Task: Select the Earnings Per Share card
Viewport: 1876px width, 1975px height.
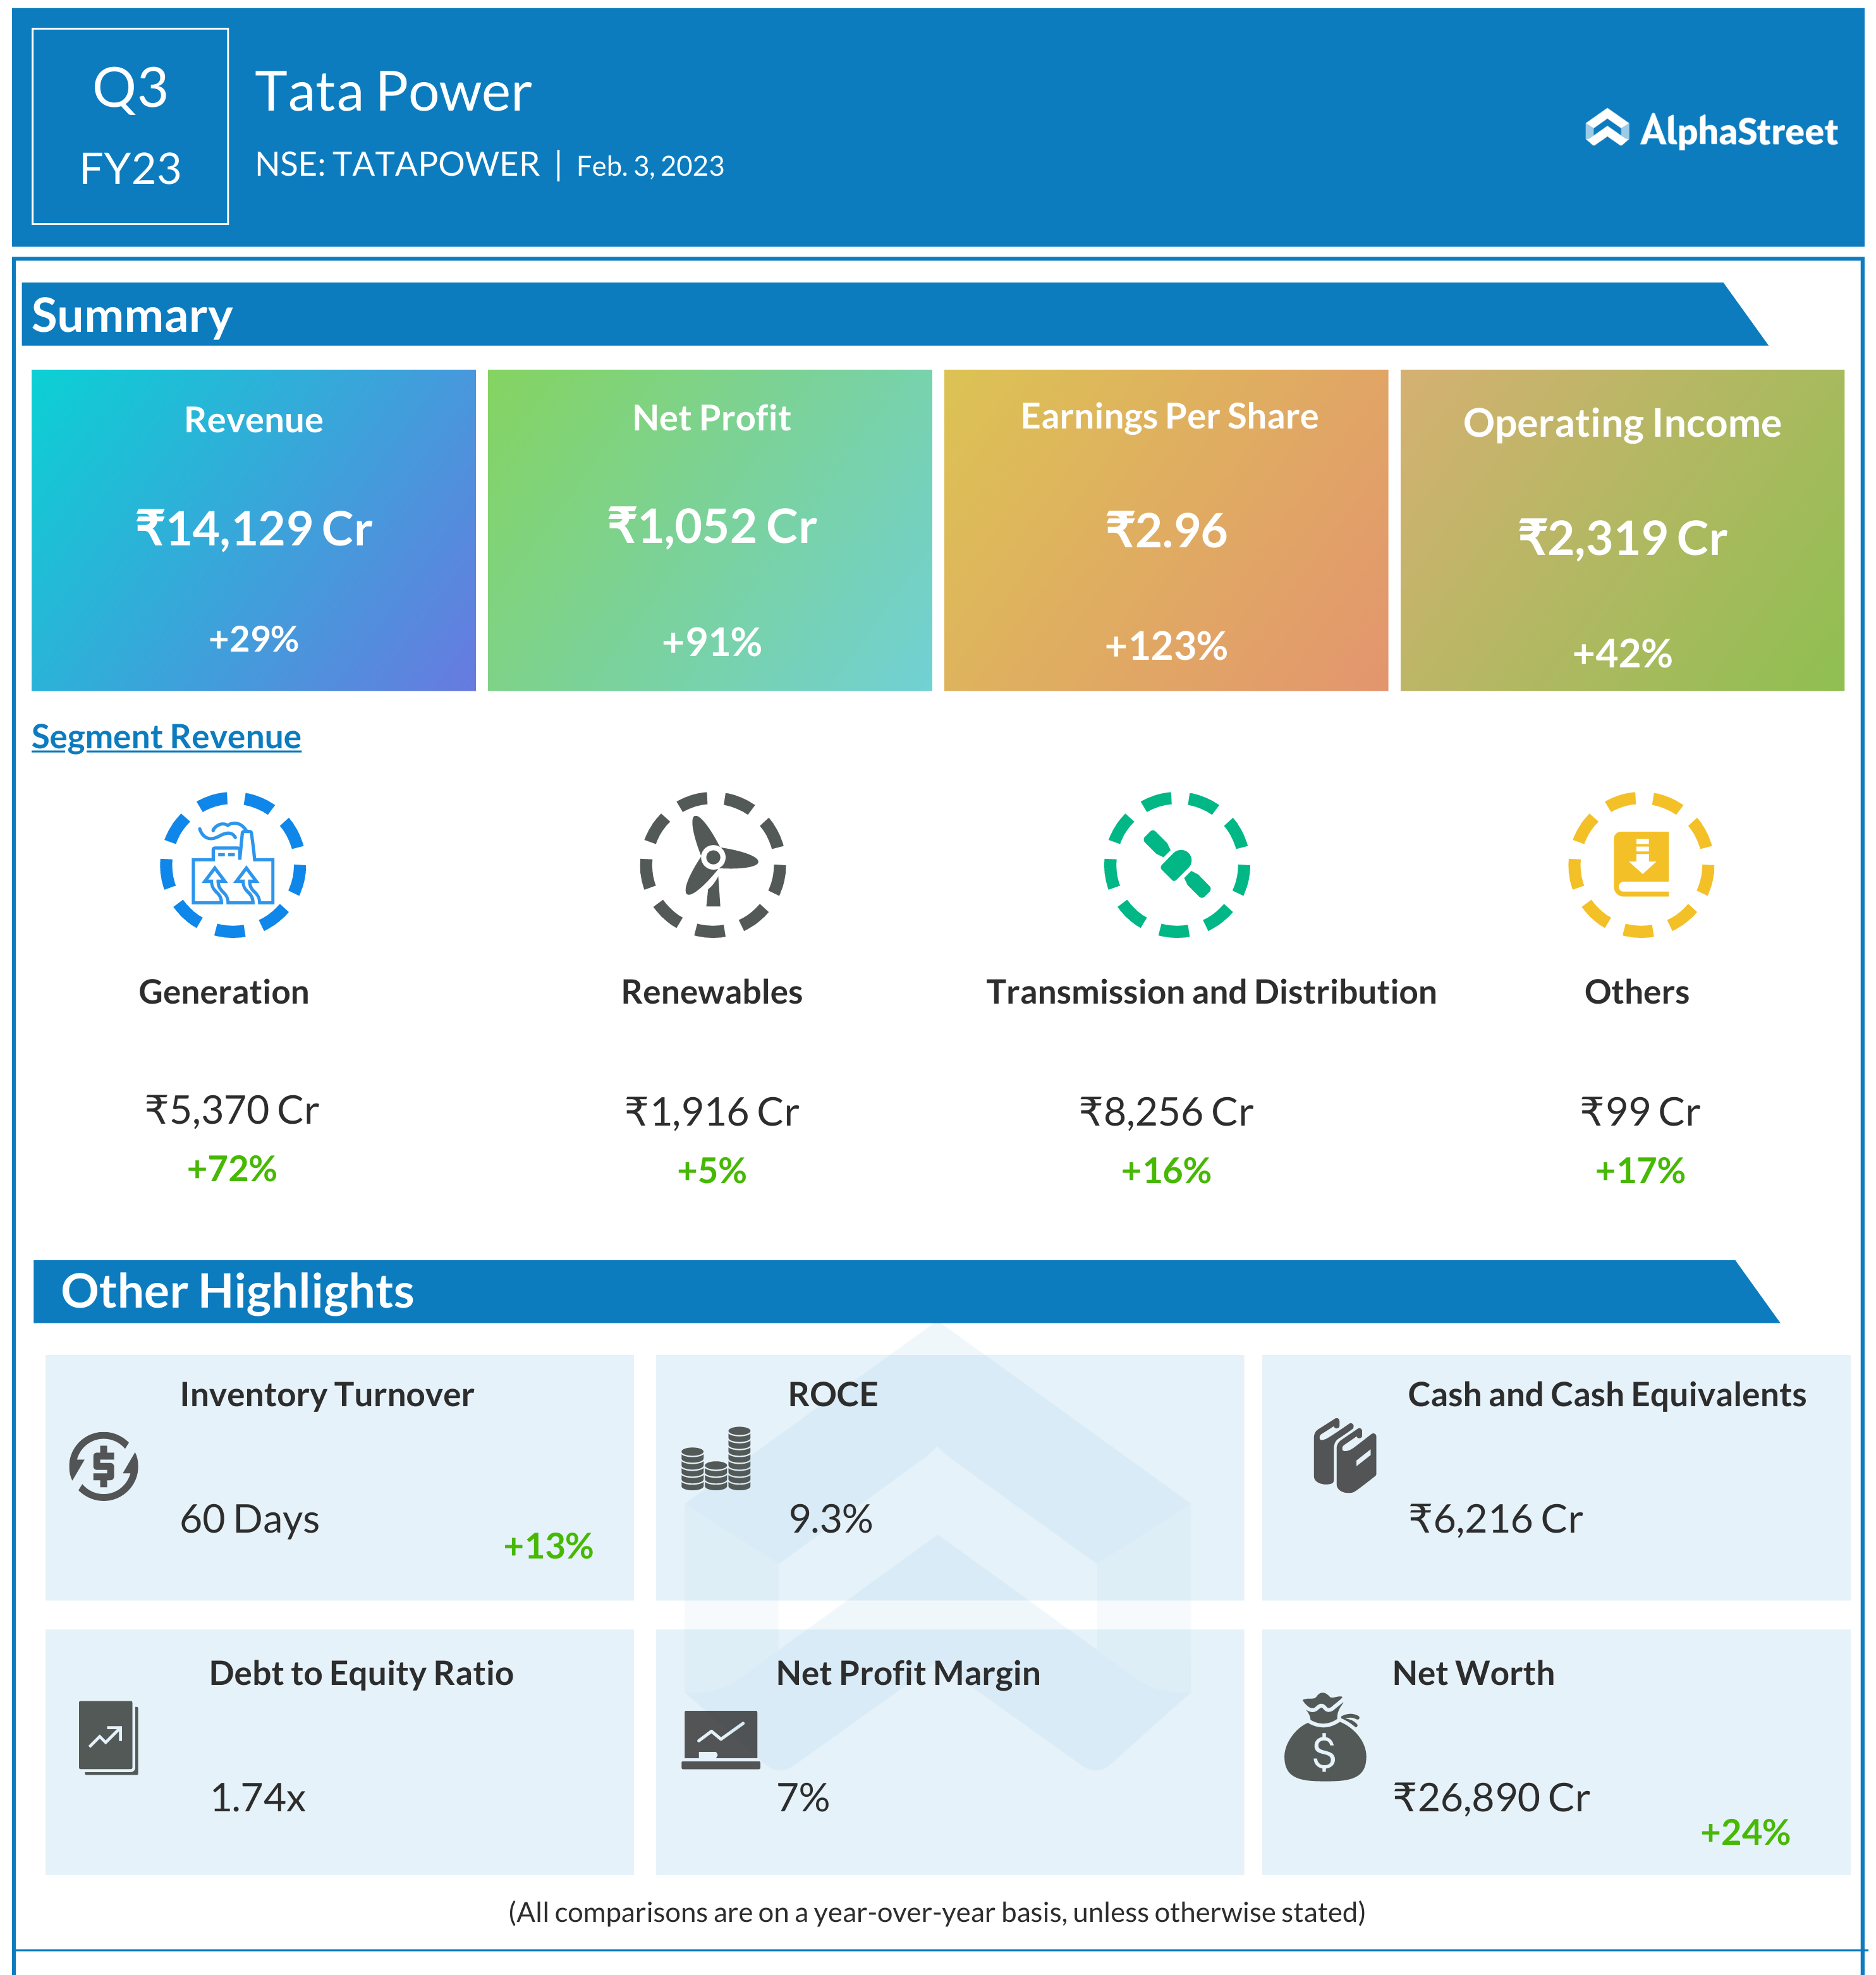Action: (x=1166, y=530)
